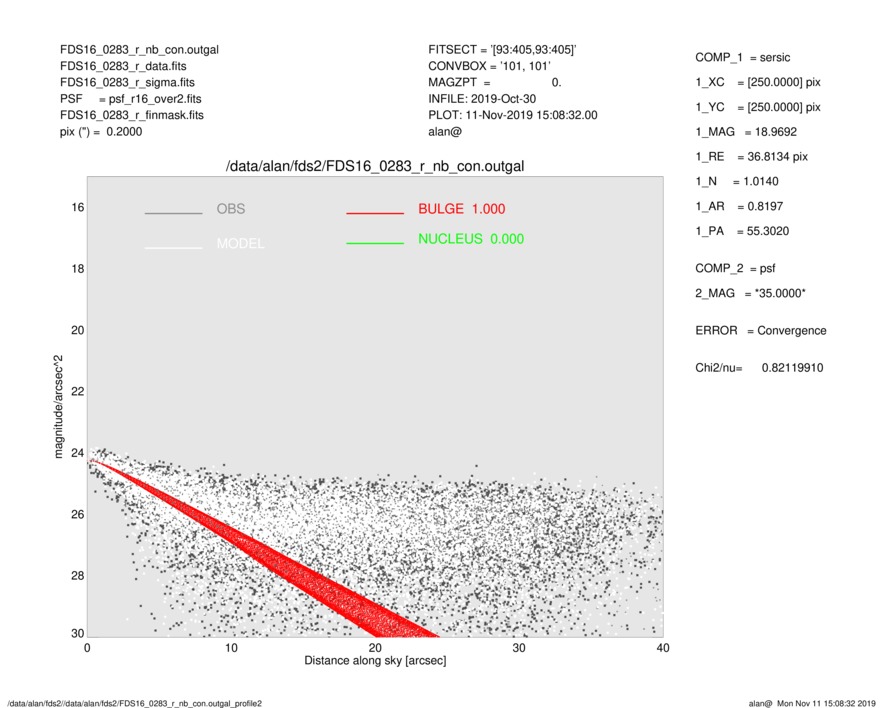
Task: Click the COMP_1 = sersic label
Action: [743, 58]
